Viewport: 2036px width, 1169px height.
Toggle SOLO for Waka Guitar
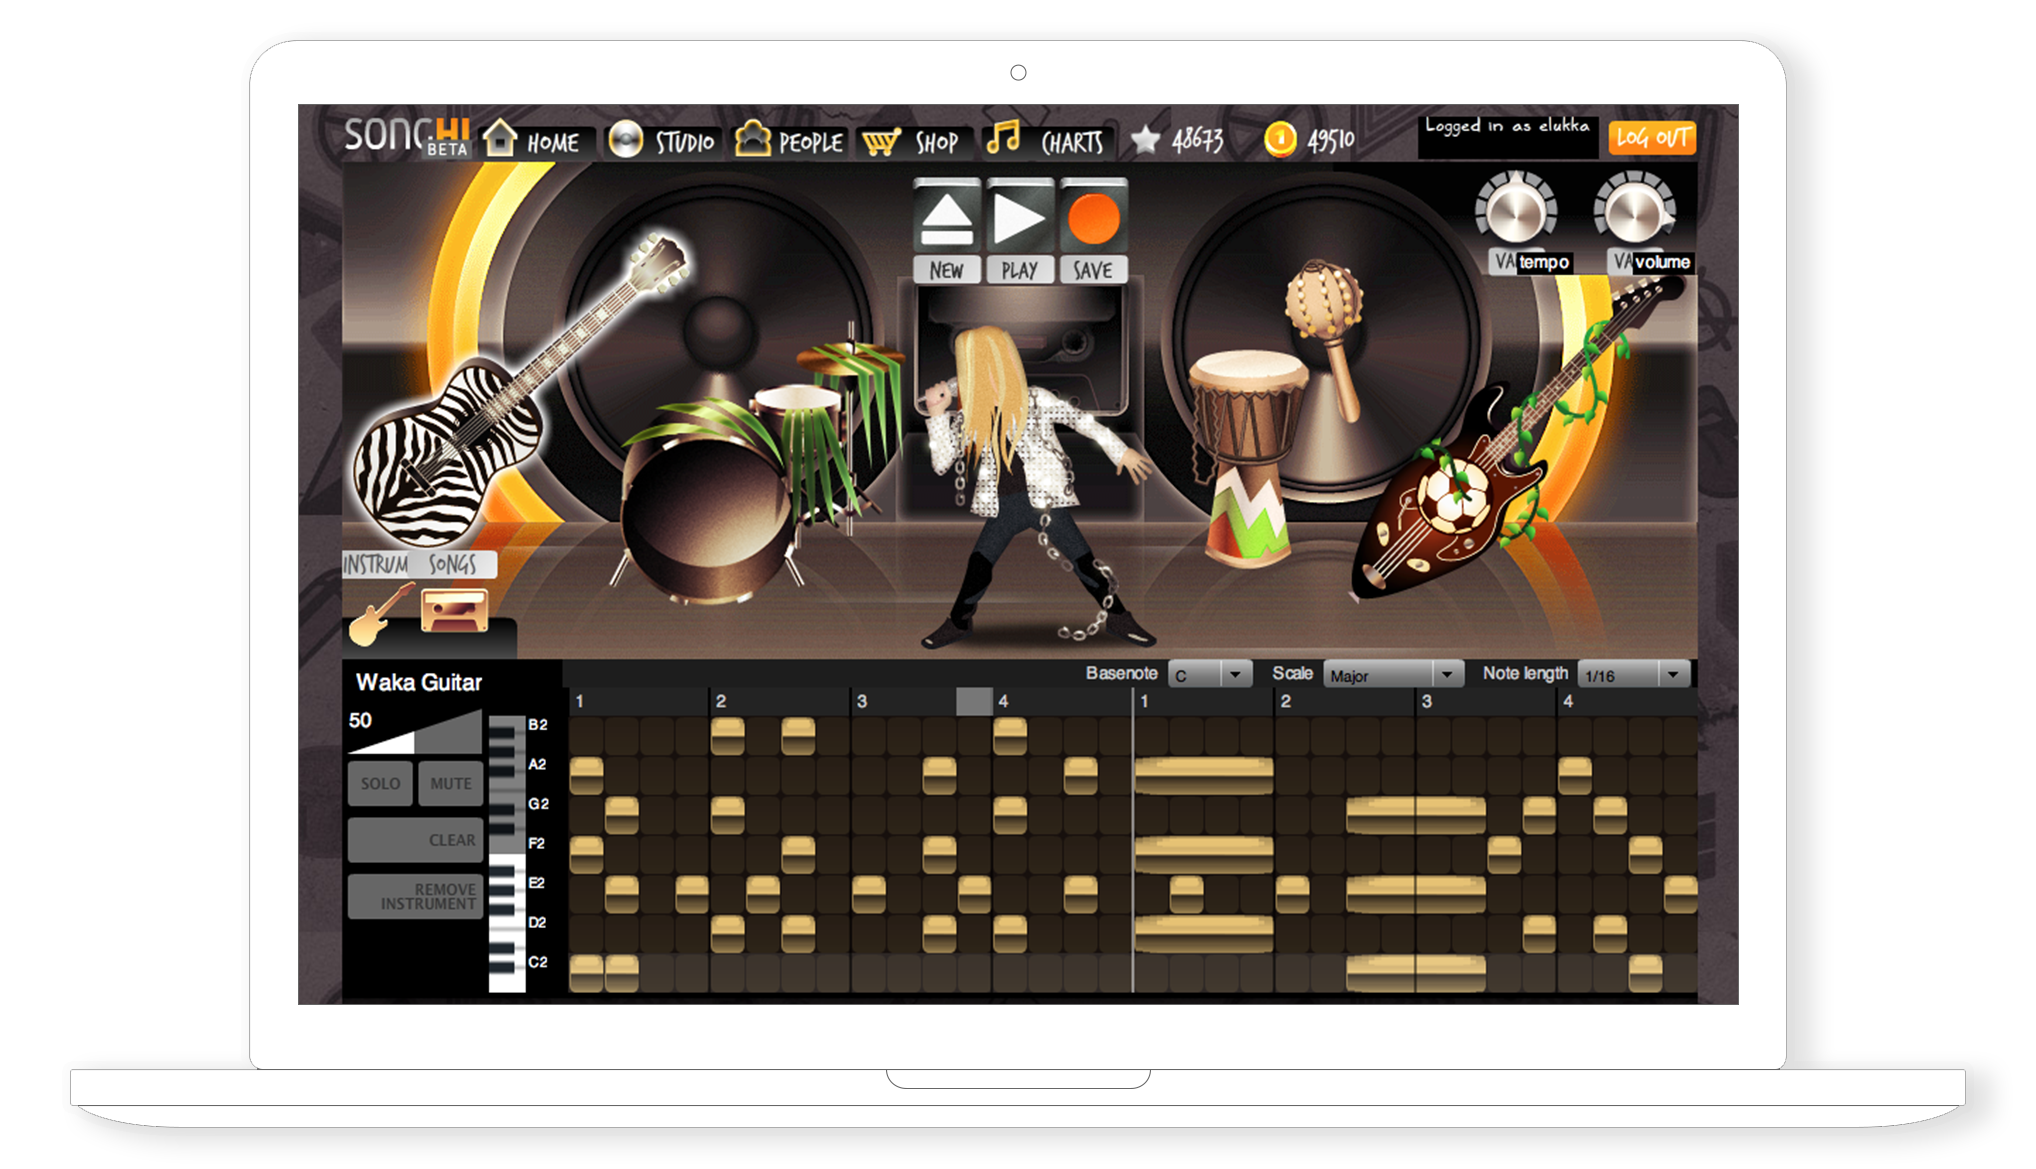(x=380, y=784)
